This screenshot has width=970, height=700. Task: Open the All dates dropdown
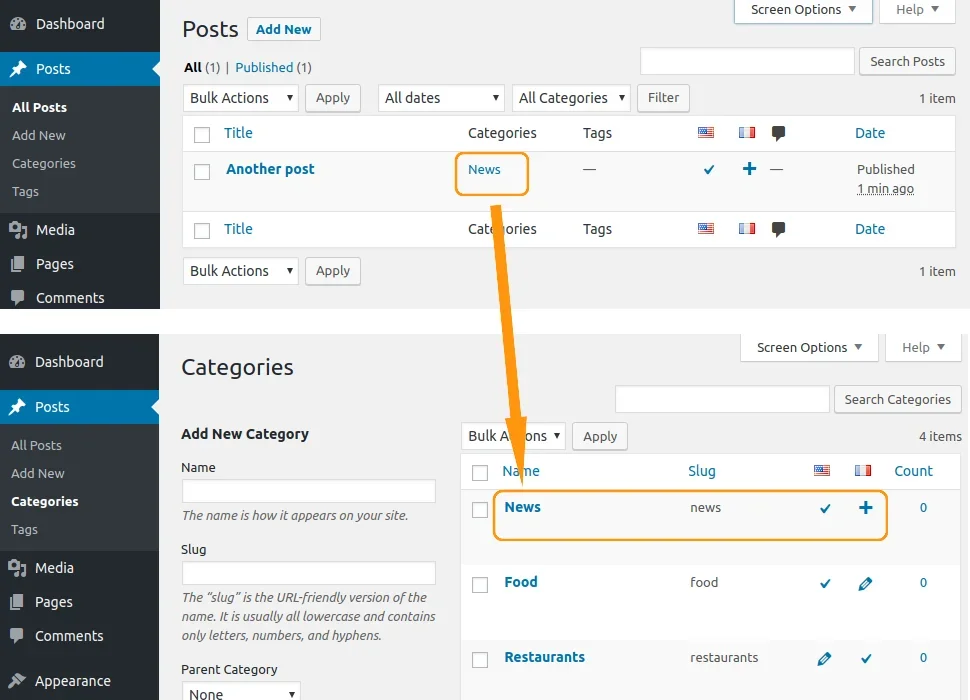(441, 98)
